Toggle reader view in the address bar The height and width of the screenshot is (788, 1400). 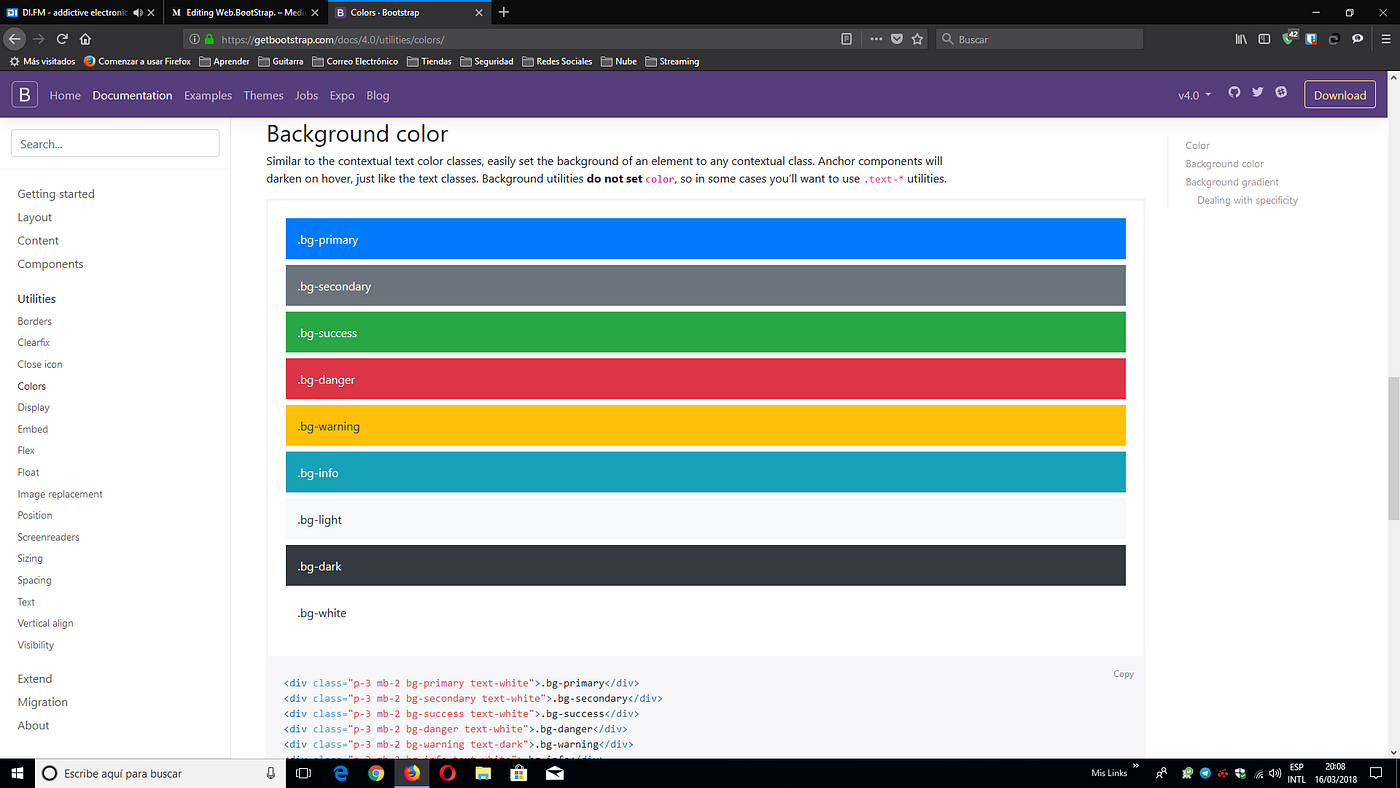[x=846, y=38]
